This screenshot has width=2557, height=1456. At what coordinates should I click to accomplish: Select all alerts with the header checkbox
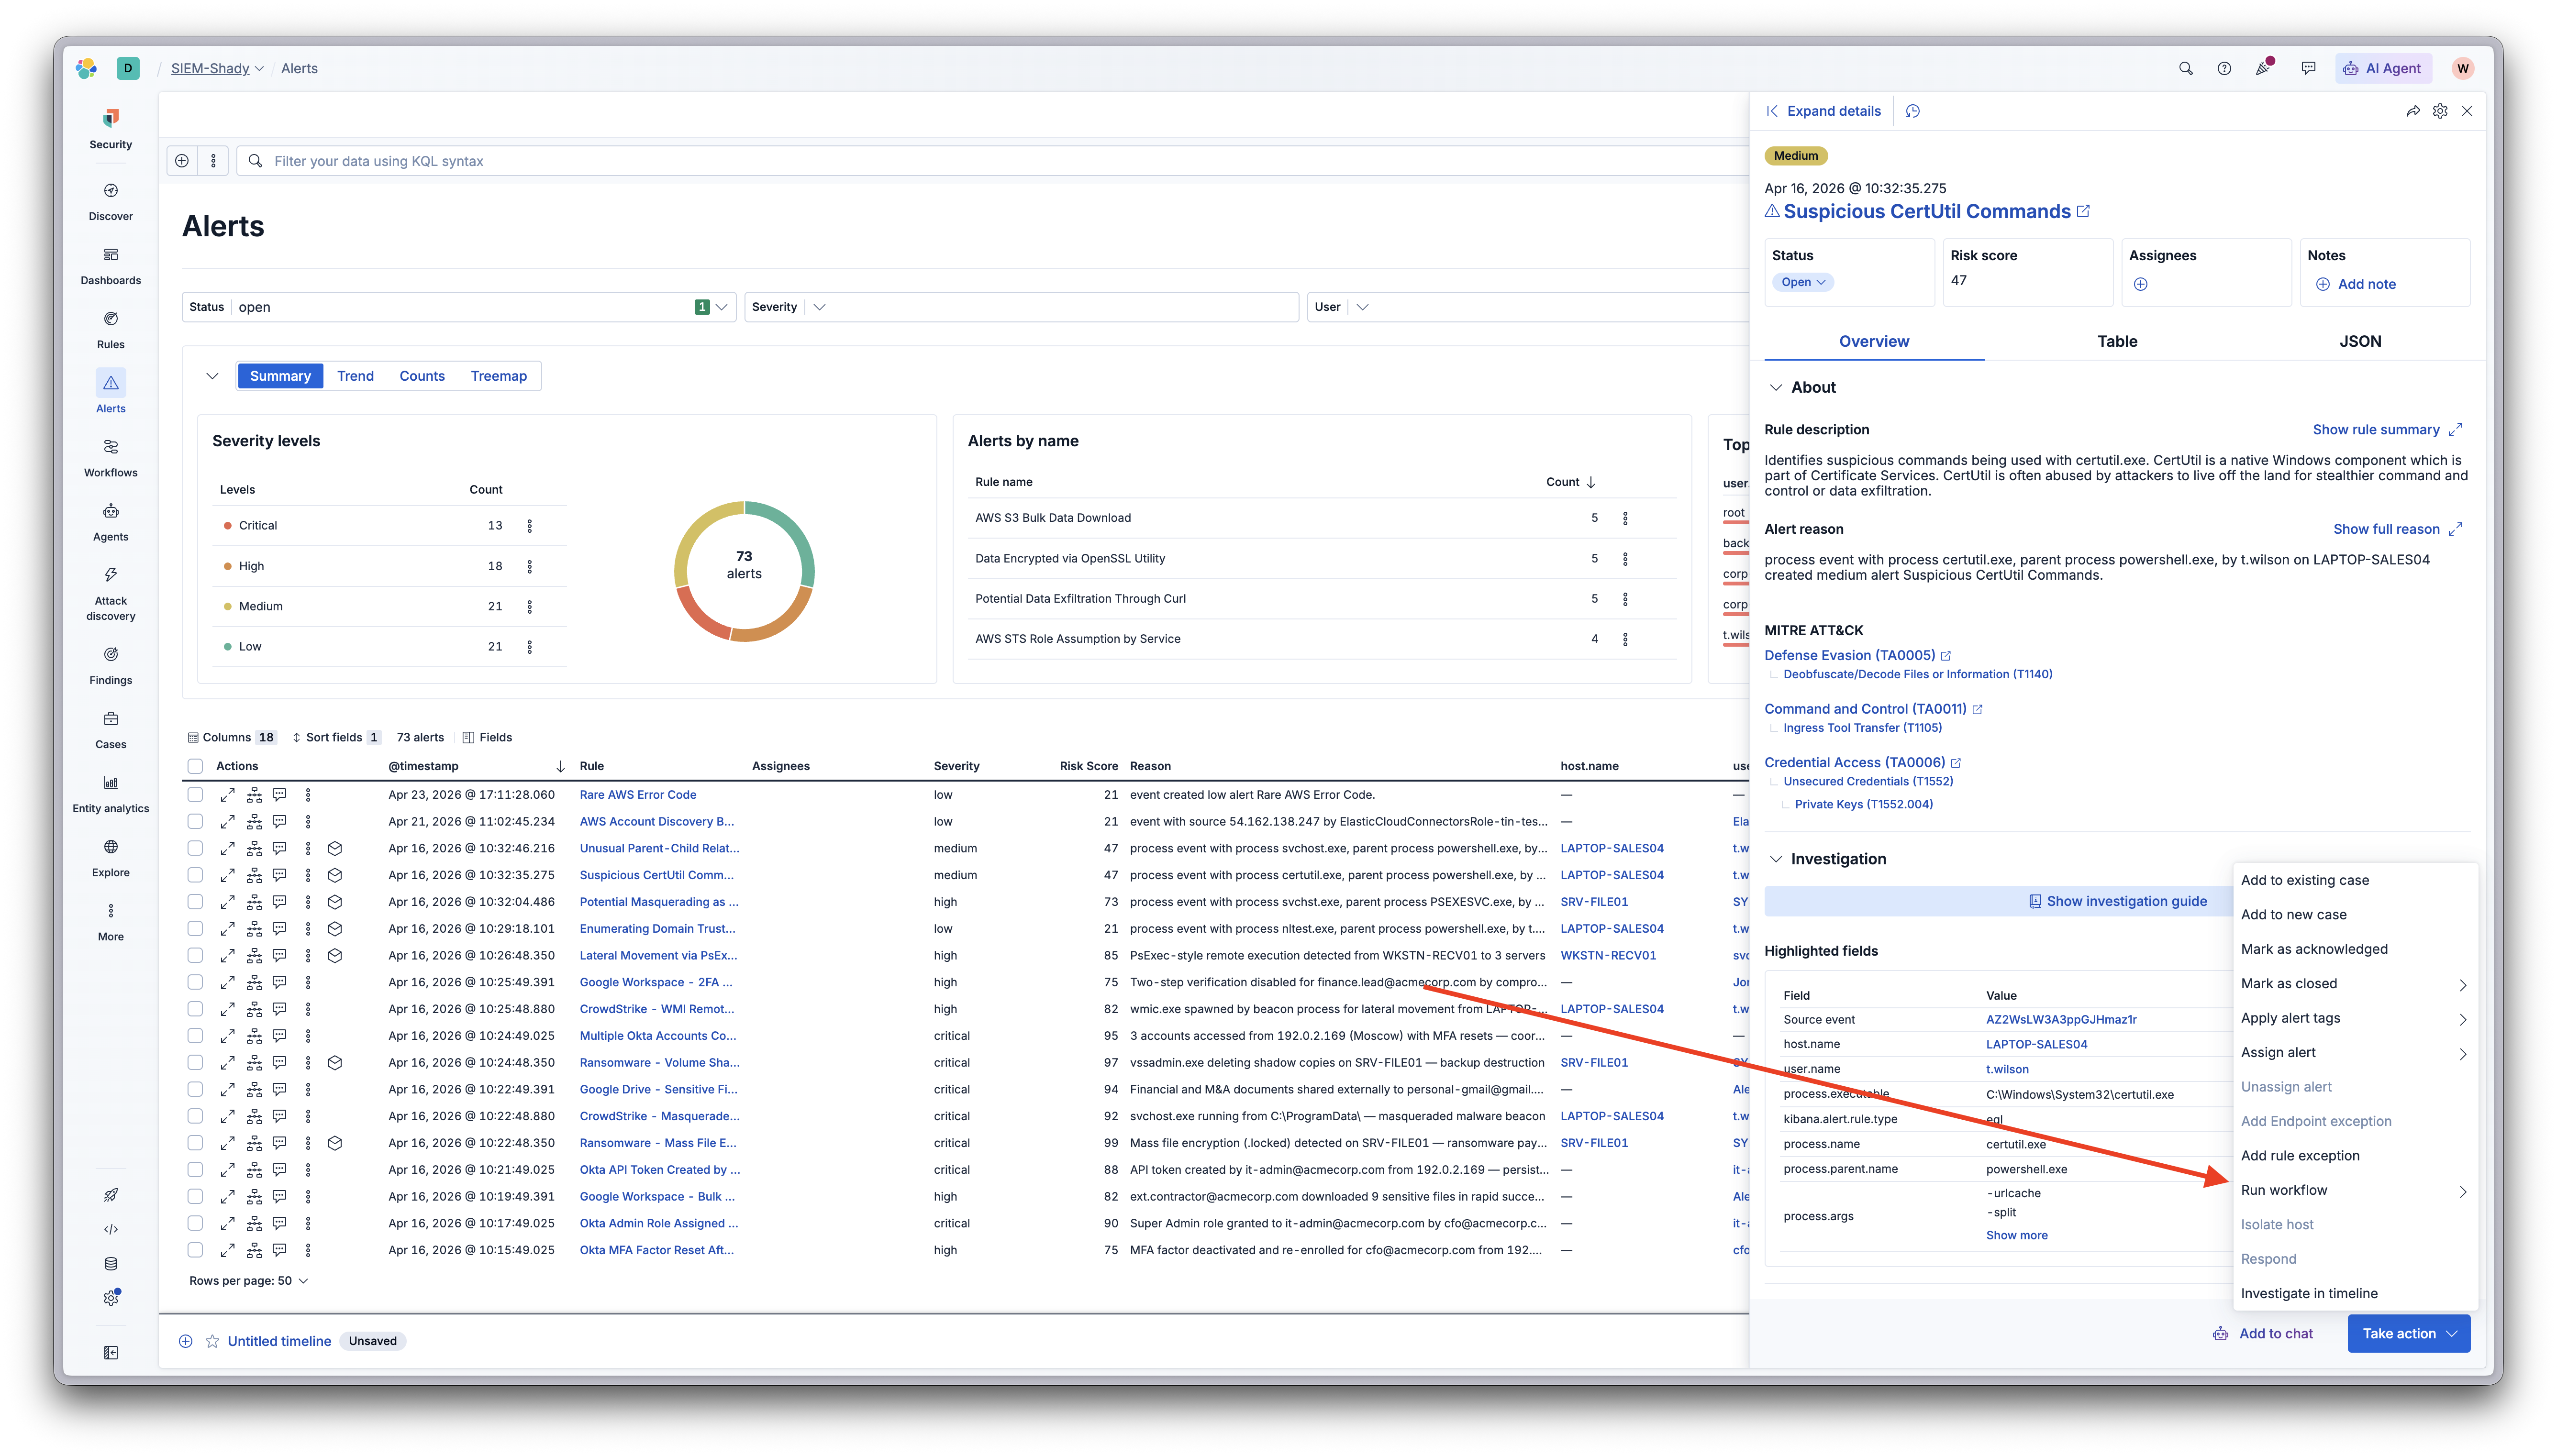pyautogui.click(x=195, y=766)
